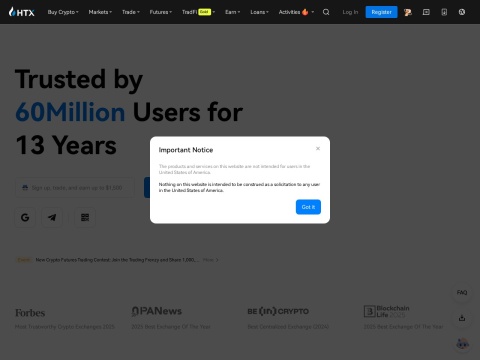480x360 pixels.
Task: Close the Important Notice dialog
Action: coord(318,148)
